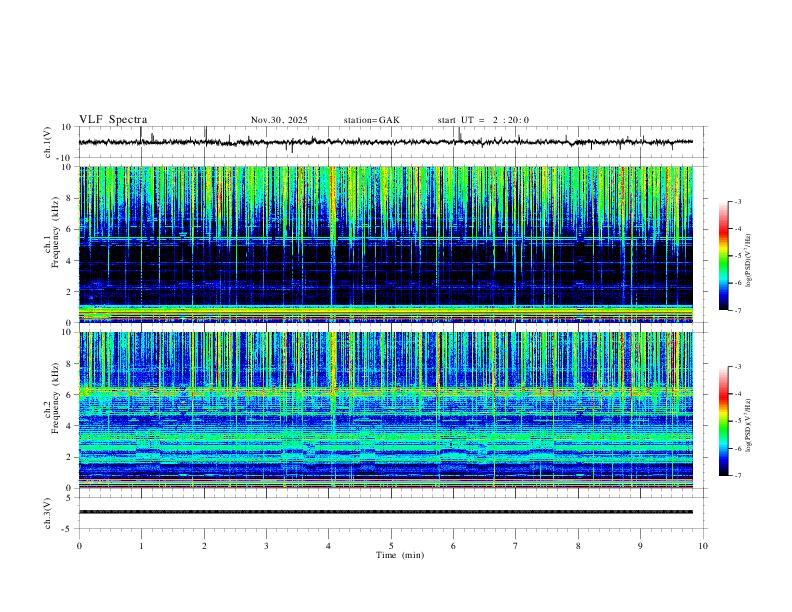This screenshot has height=612, width=792.
Task: Click the "-5" label on ch.1 color scale
Action: (x=738, y=256)
